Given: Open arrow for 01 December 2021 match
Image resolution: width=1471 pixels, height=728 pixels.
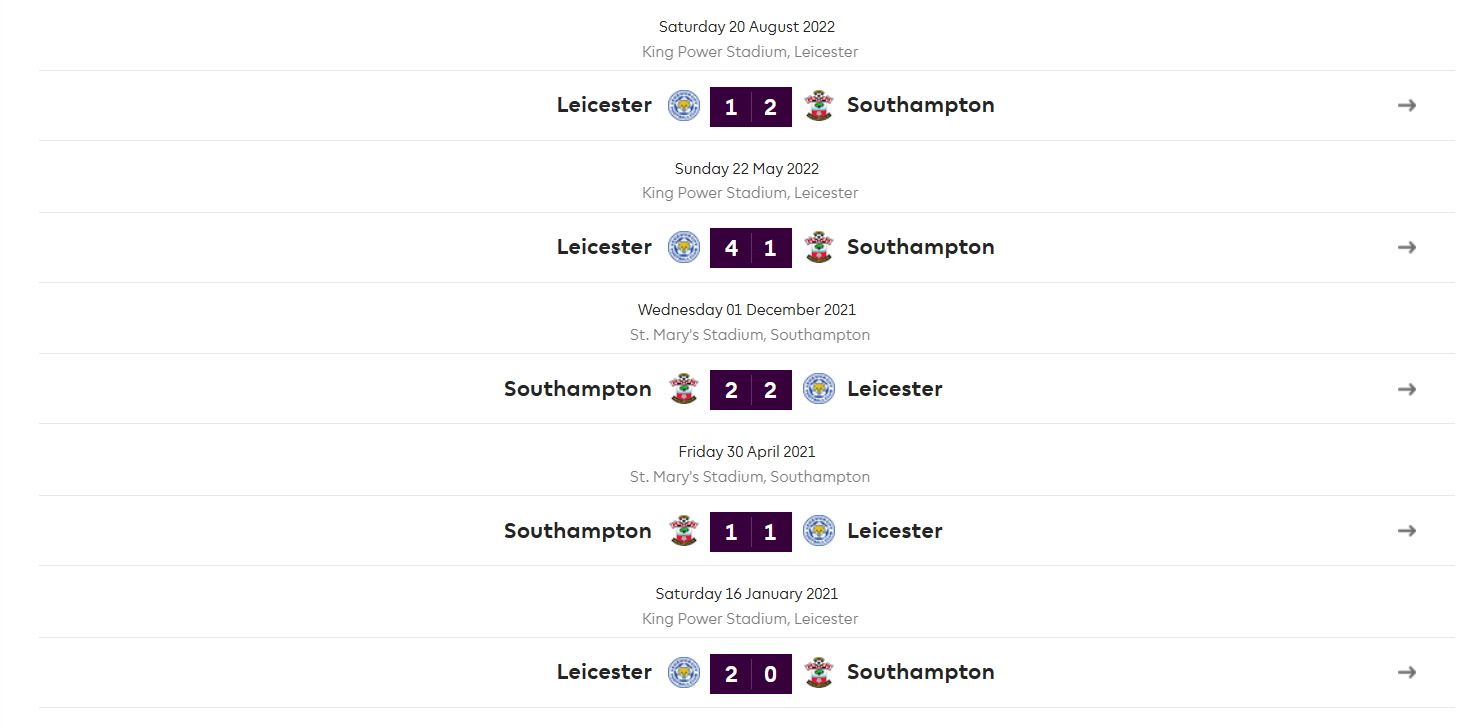Looking at the screenshot, I should point(1407,389).
